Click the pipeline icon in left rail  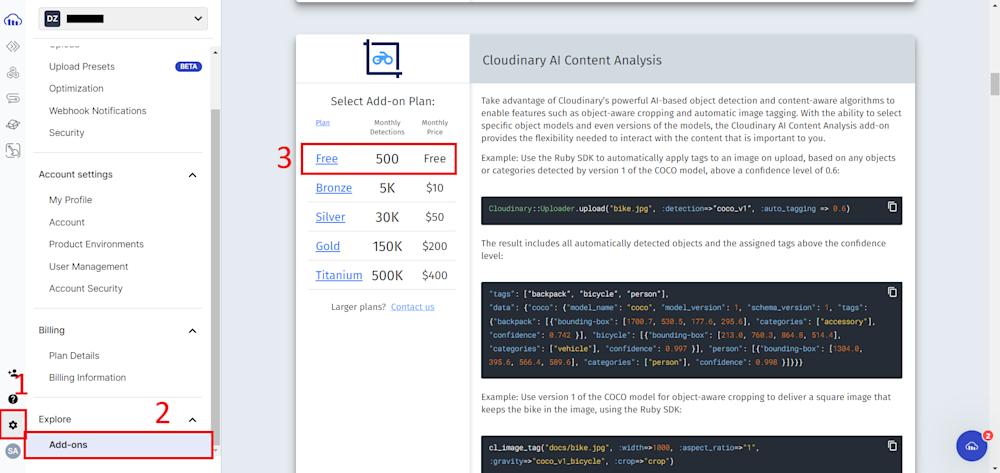point(13,98)
